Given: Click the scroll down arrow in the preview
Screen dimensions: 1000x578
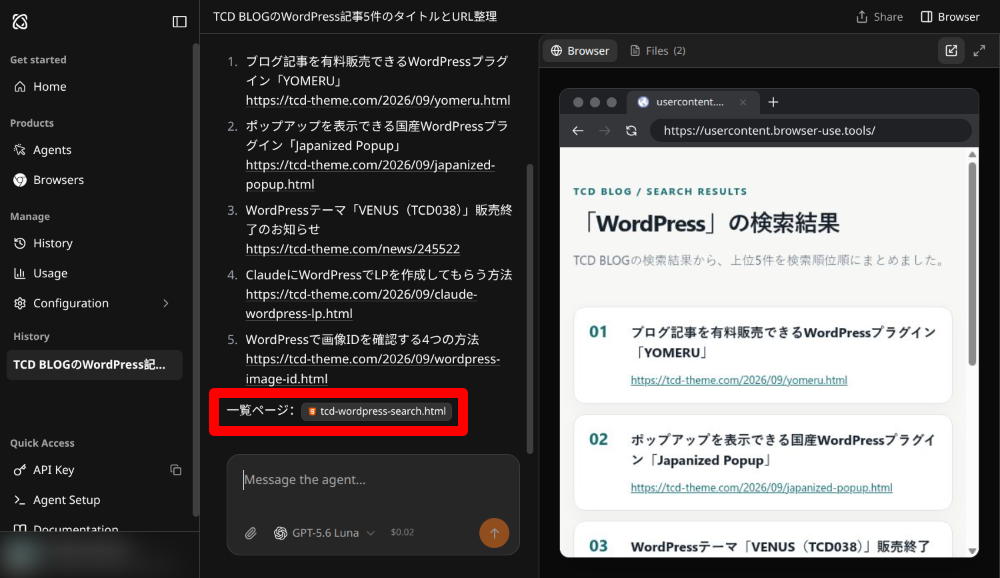Looking at the screenshot, I should (972, 551).
